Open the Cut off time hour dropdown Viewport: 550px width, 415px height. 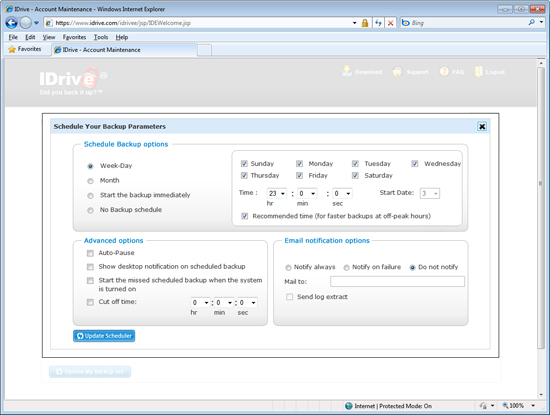pyautogui.click(x=200, y=303)
